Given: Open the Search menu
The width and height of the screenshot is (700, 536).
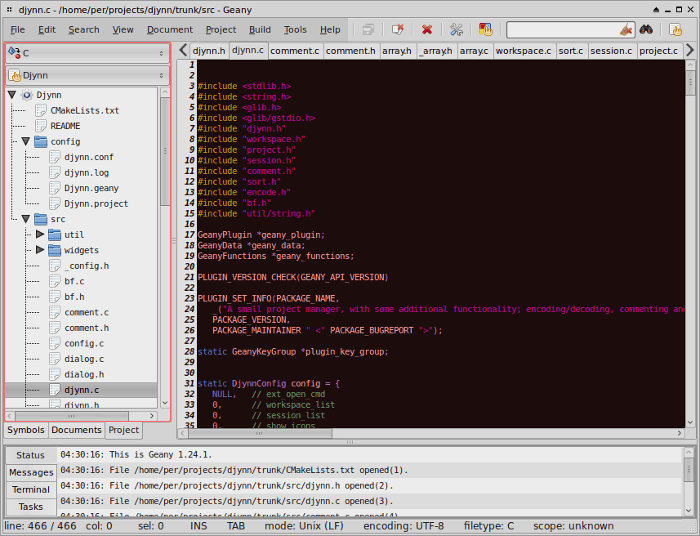Looking at the screenshot, I should (x=84, y=30).
